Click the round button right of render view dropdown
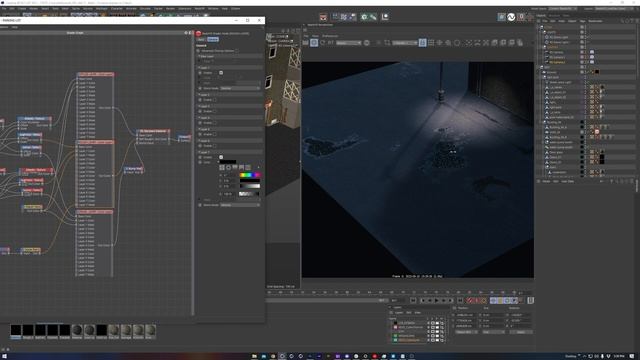Viewport: 640px width, 360px height. coord(367,42)
